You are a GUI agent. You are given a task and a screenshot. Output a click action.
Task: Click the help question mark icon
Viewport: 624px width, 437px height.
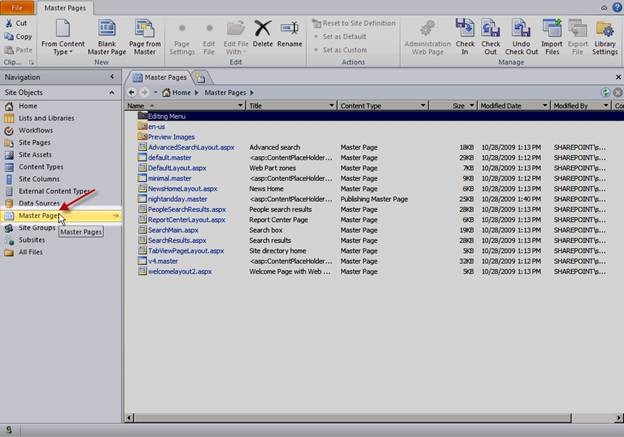click(617, 8)
